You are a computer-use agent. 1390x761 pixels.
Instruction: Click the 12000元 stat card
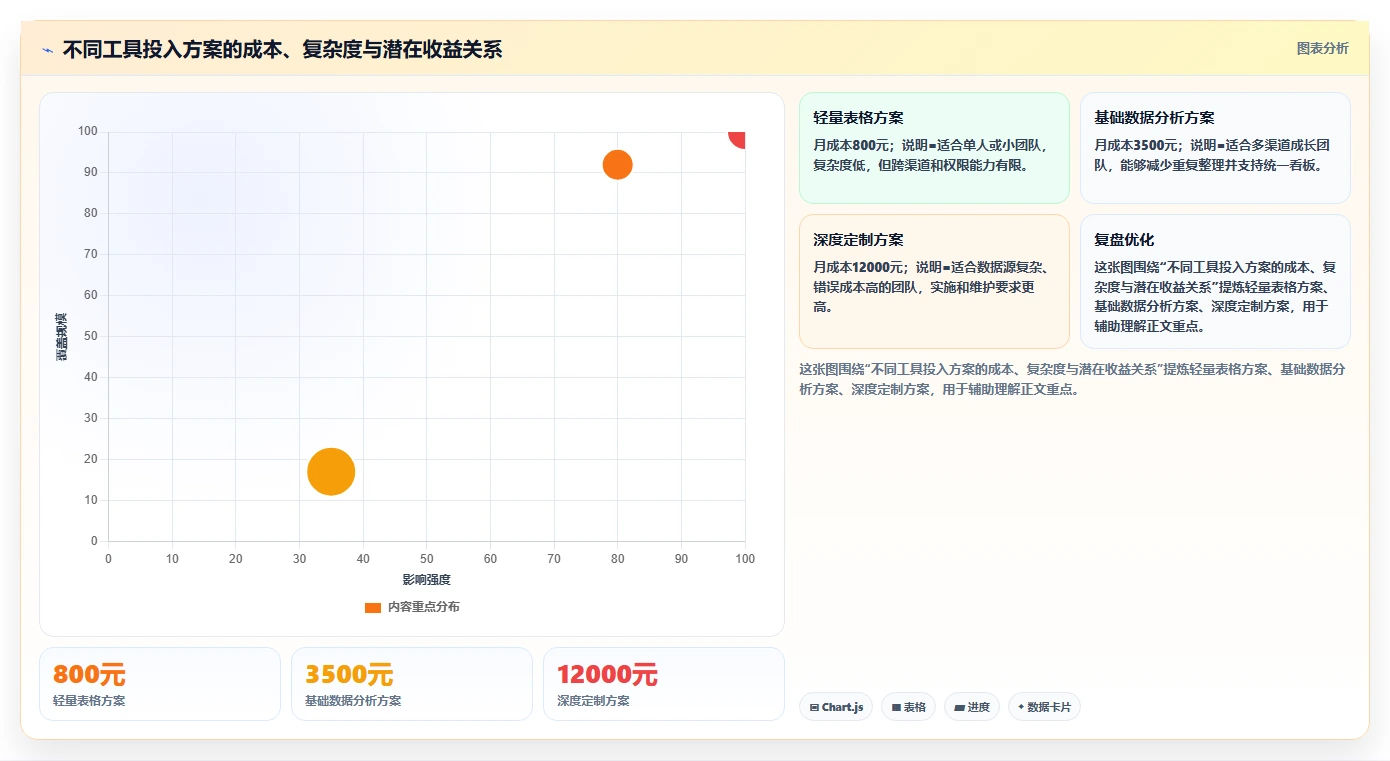[x=664, y=684]
